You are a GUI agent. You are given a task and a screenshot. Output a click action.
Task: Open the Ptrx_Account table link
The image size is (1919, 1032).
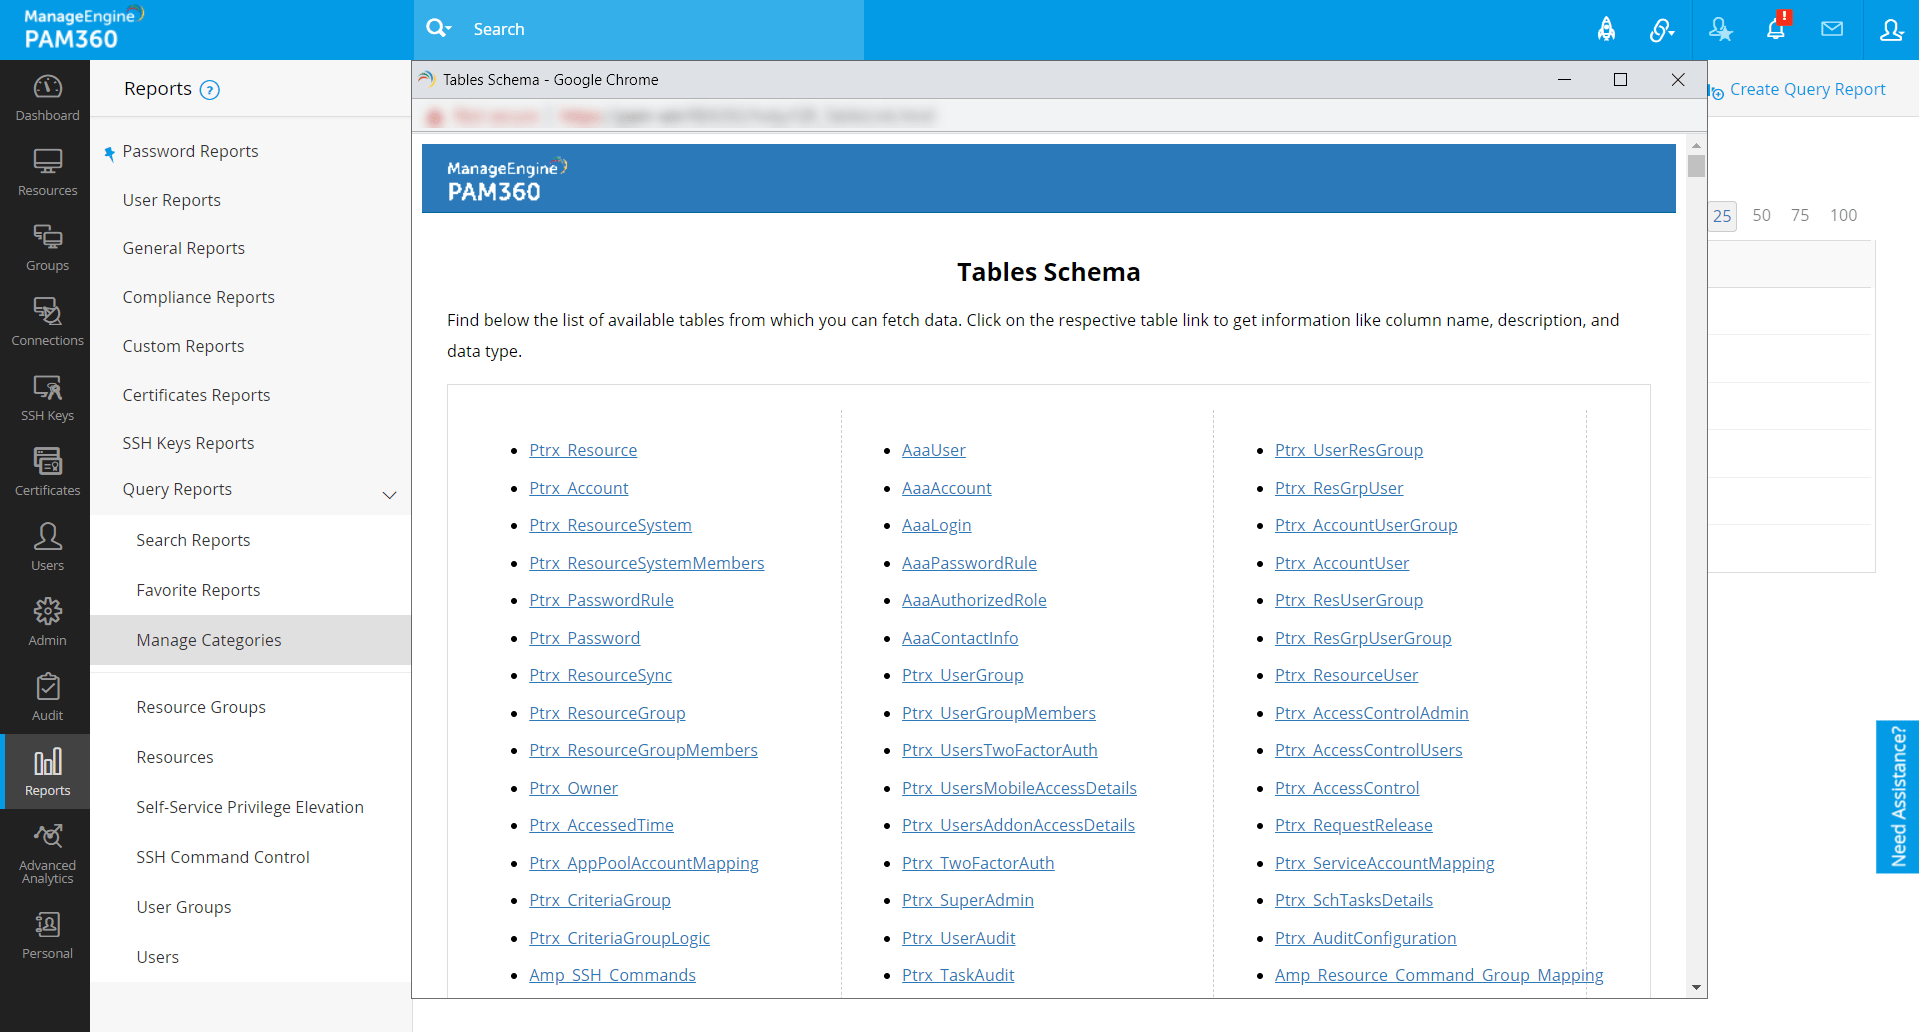pos(579,488)
